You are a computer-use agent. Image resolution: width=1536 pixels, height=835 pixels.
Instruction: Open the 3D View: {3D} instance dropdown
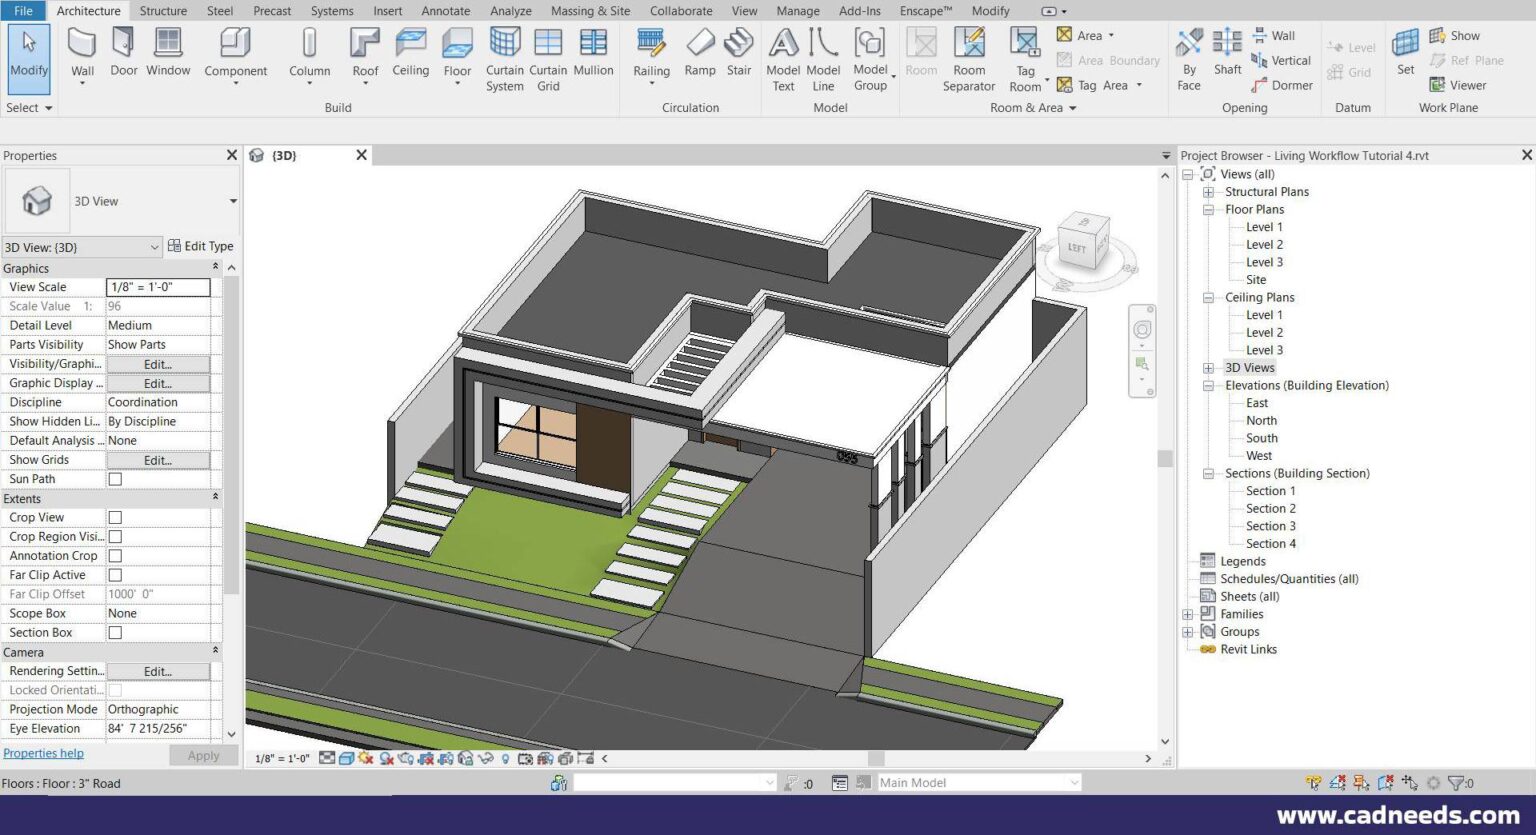click(155, 247)
